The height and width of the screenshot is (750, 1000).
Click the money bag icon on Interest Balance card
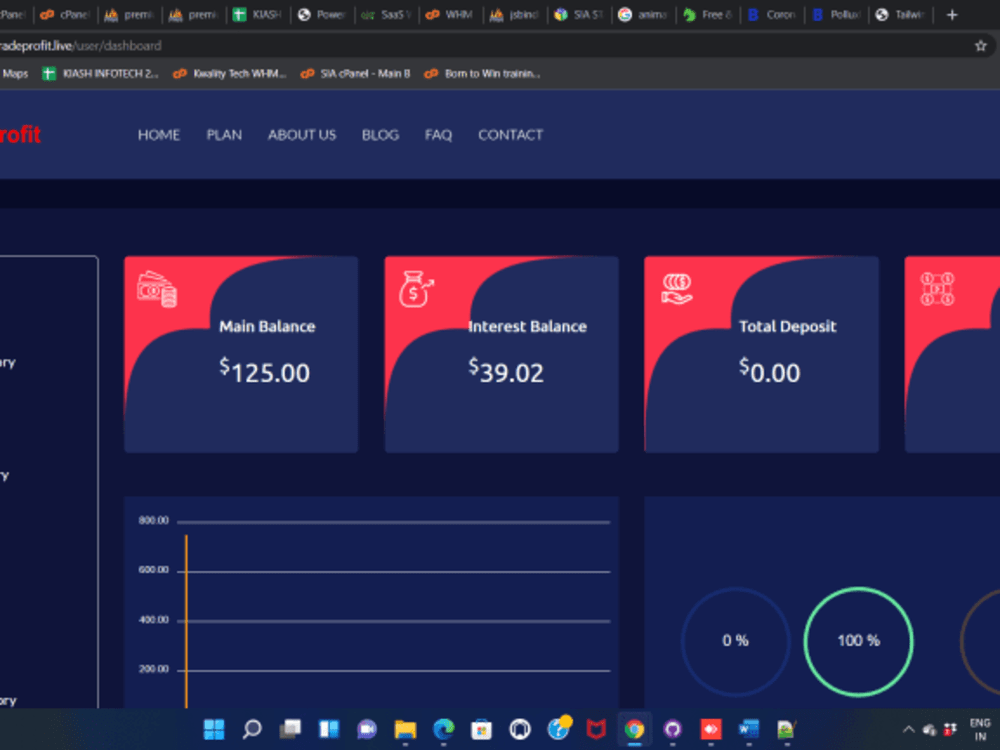(x=415, y=290)
